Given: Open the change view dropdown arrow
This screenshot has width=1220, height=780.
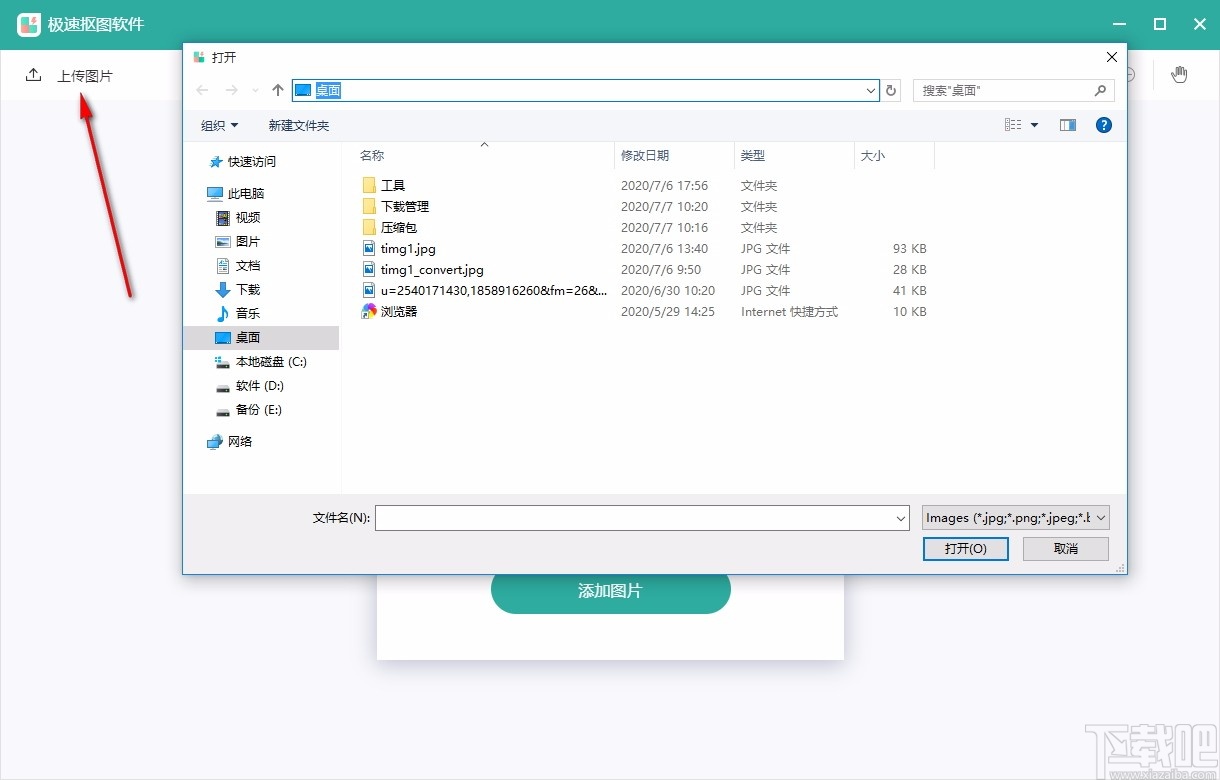Looking at the screenshot, I should (x=1034, y=124).
